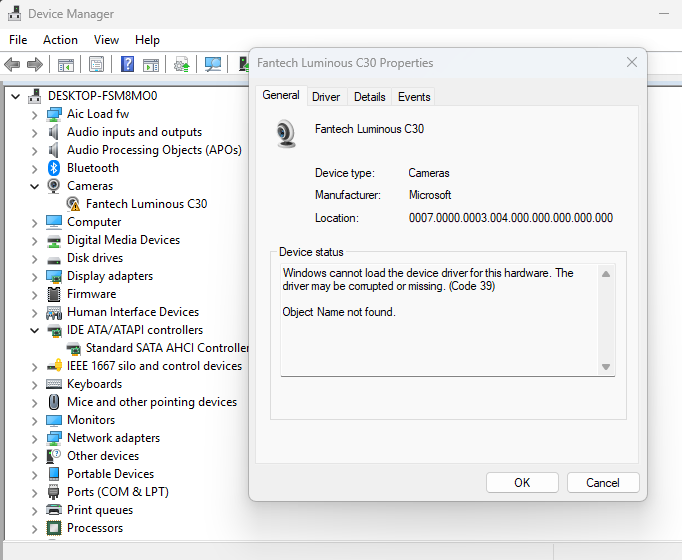
Task: Expand the Portable Devices chevron
Action: pyautogui.click(x=34, y=475)
